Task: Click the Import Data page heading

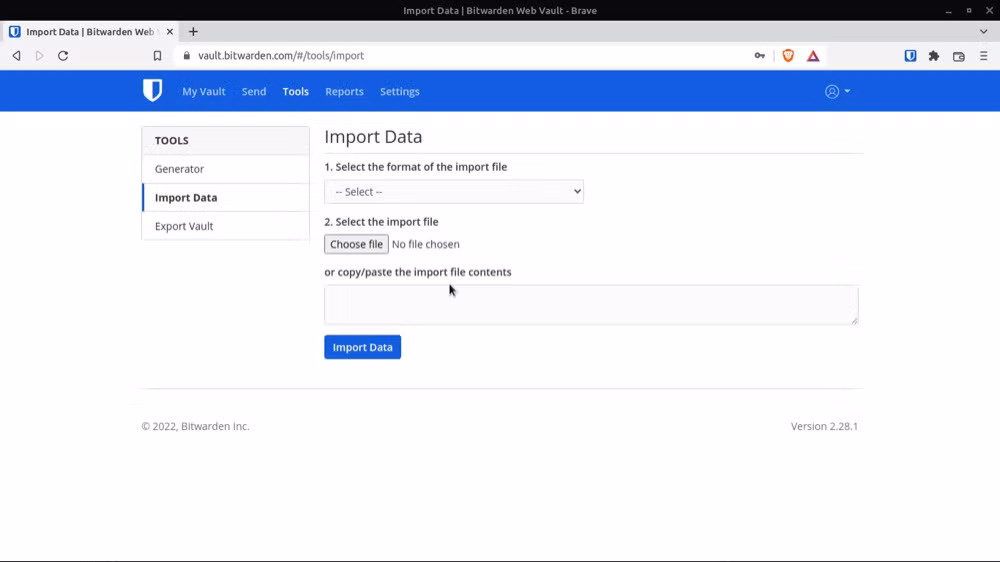Action: [373, 137]
